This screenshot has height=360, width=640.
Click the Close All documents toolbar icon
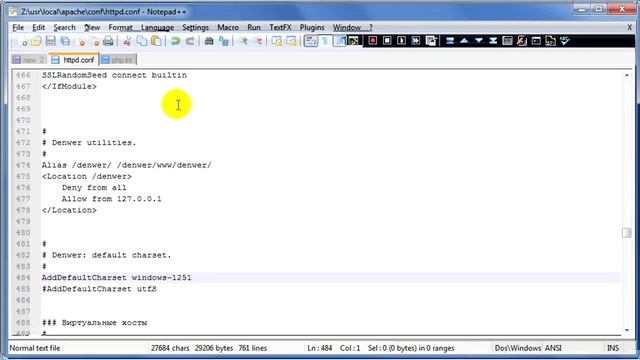pos(95,41)
